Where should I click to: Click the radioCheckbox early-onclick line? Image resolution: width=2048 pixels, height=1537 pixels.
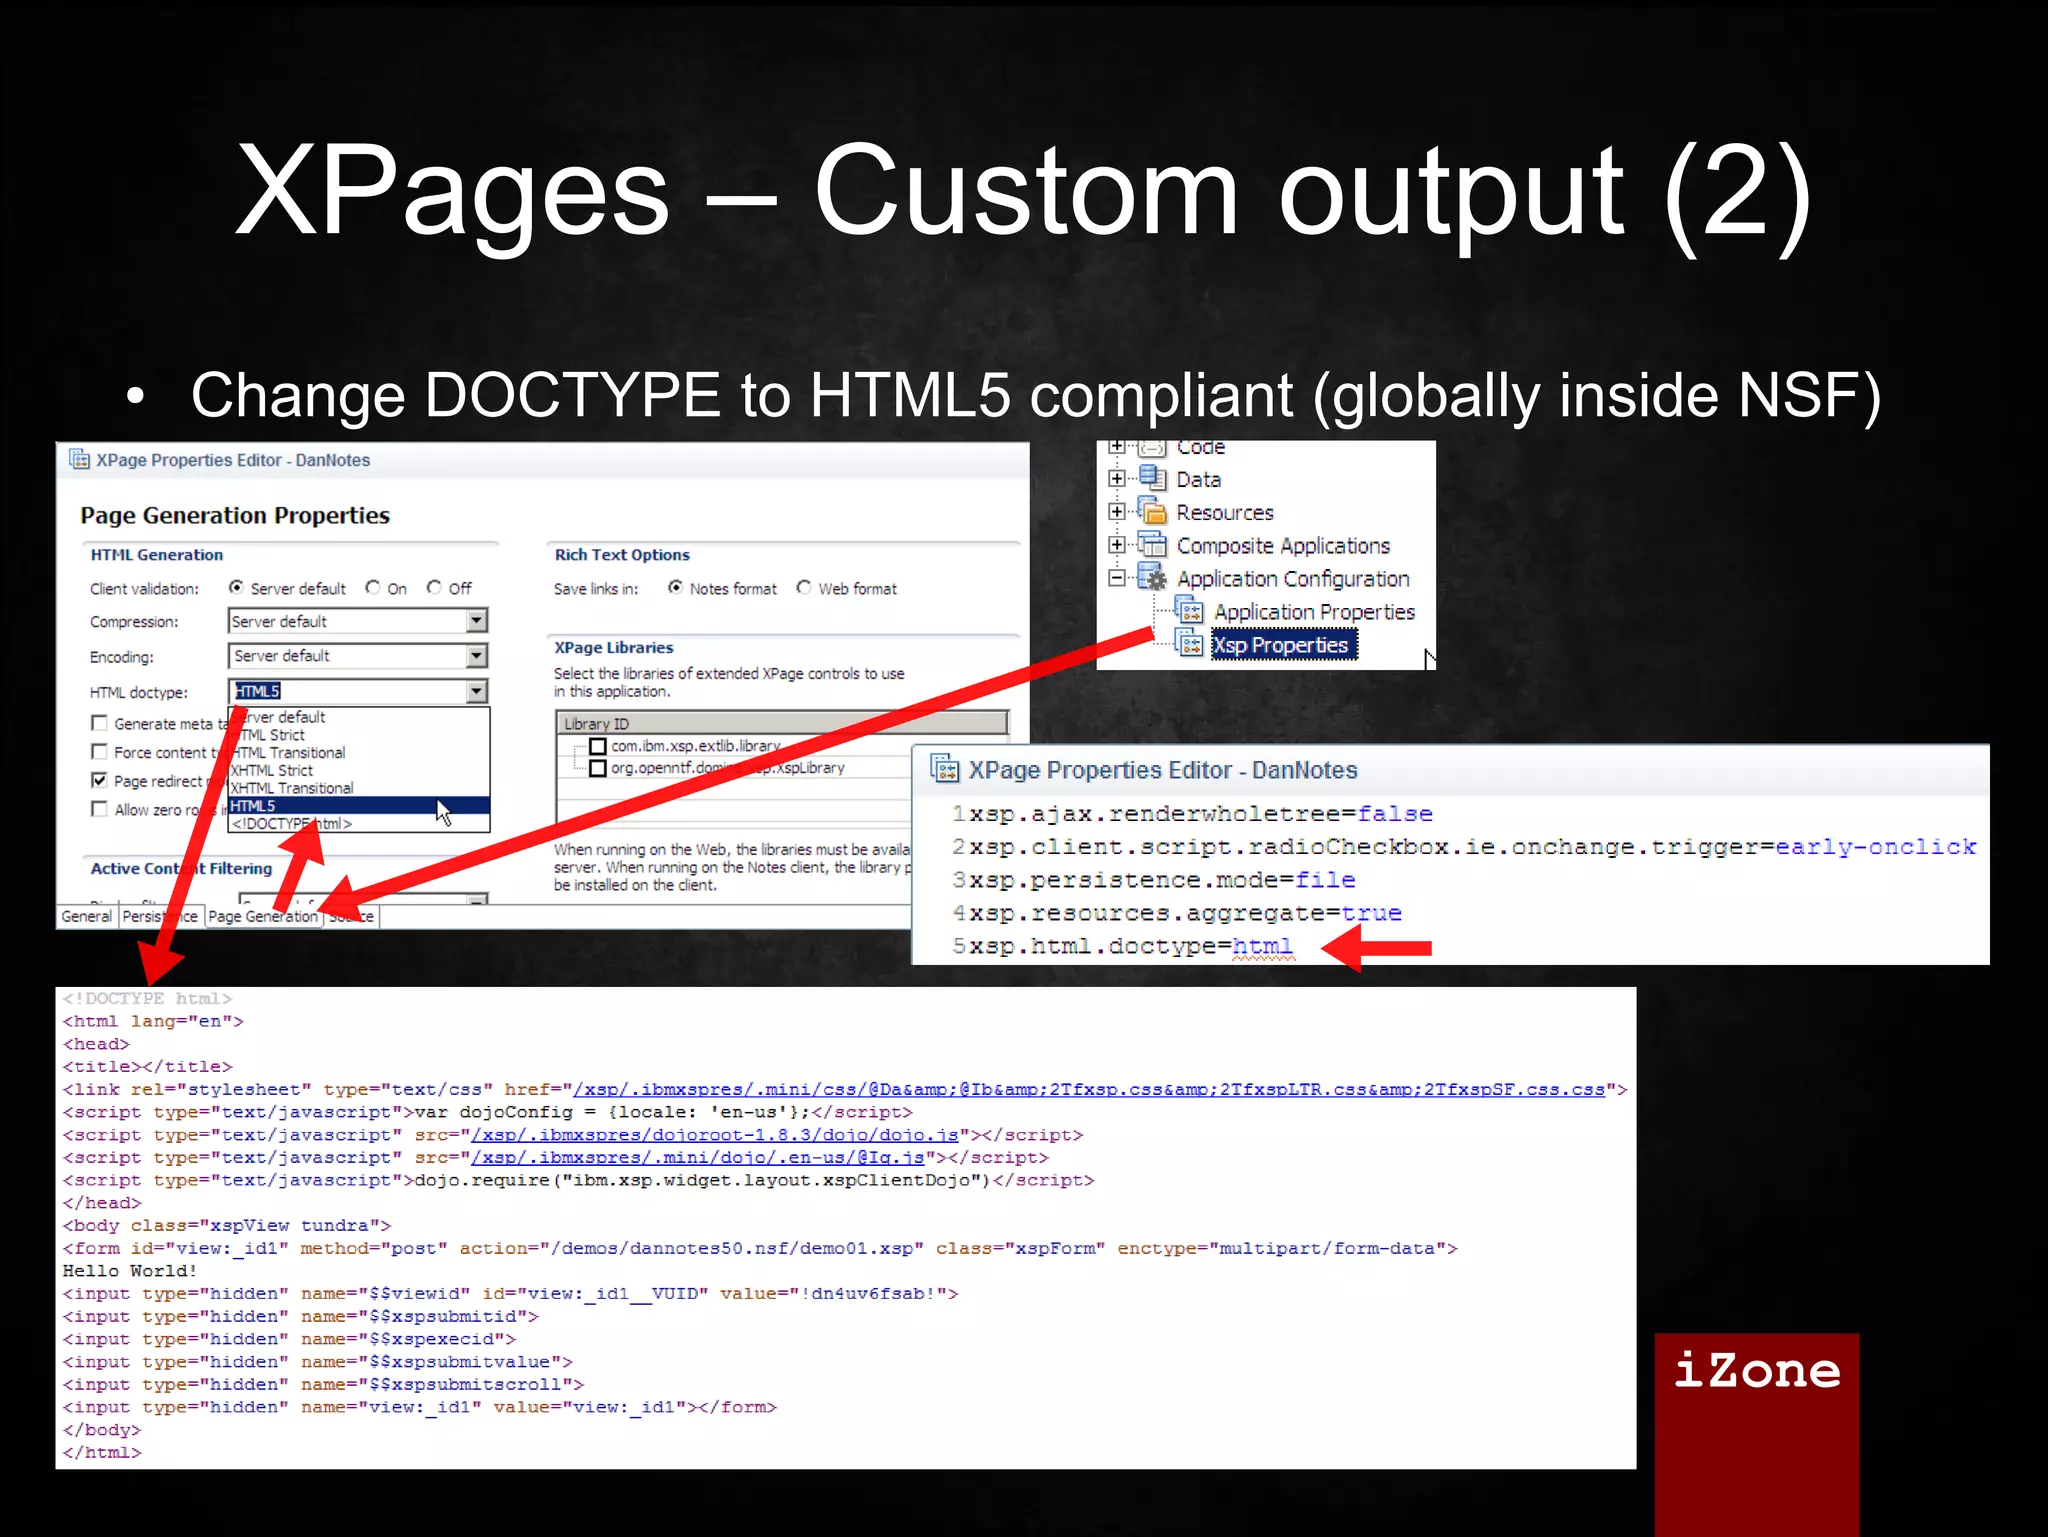[x=1472, y=847]
